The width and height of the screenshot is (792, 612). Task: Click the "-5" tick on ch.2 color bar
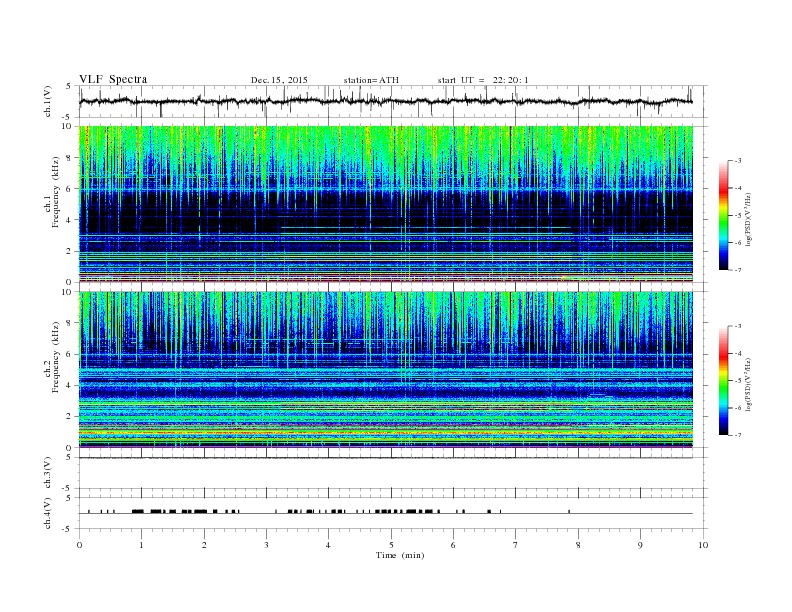tap(738, 381)
